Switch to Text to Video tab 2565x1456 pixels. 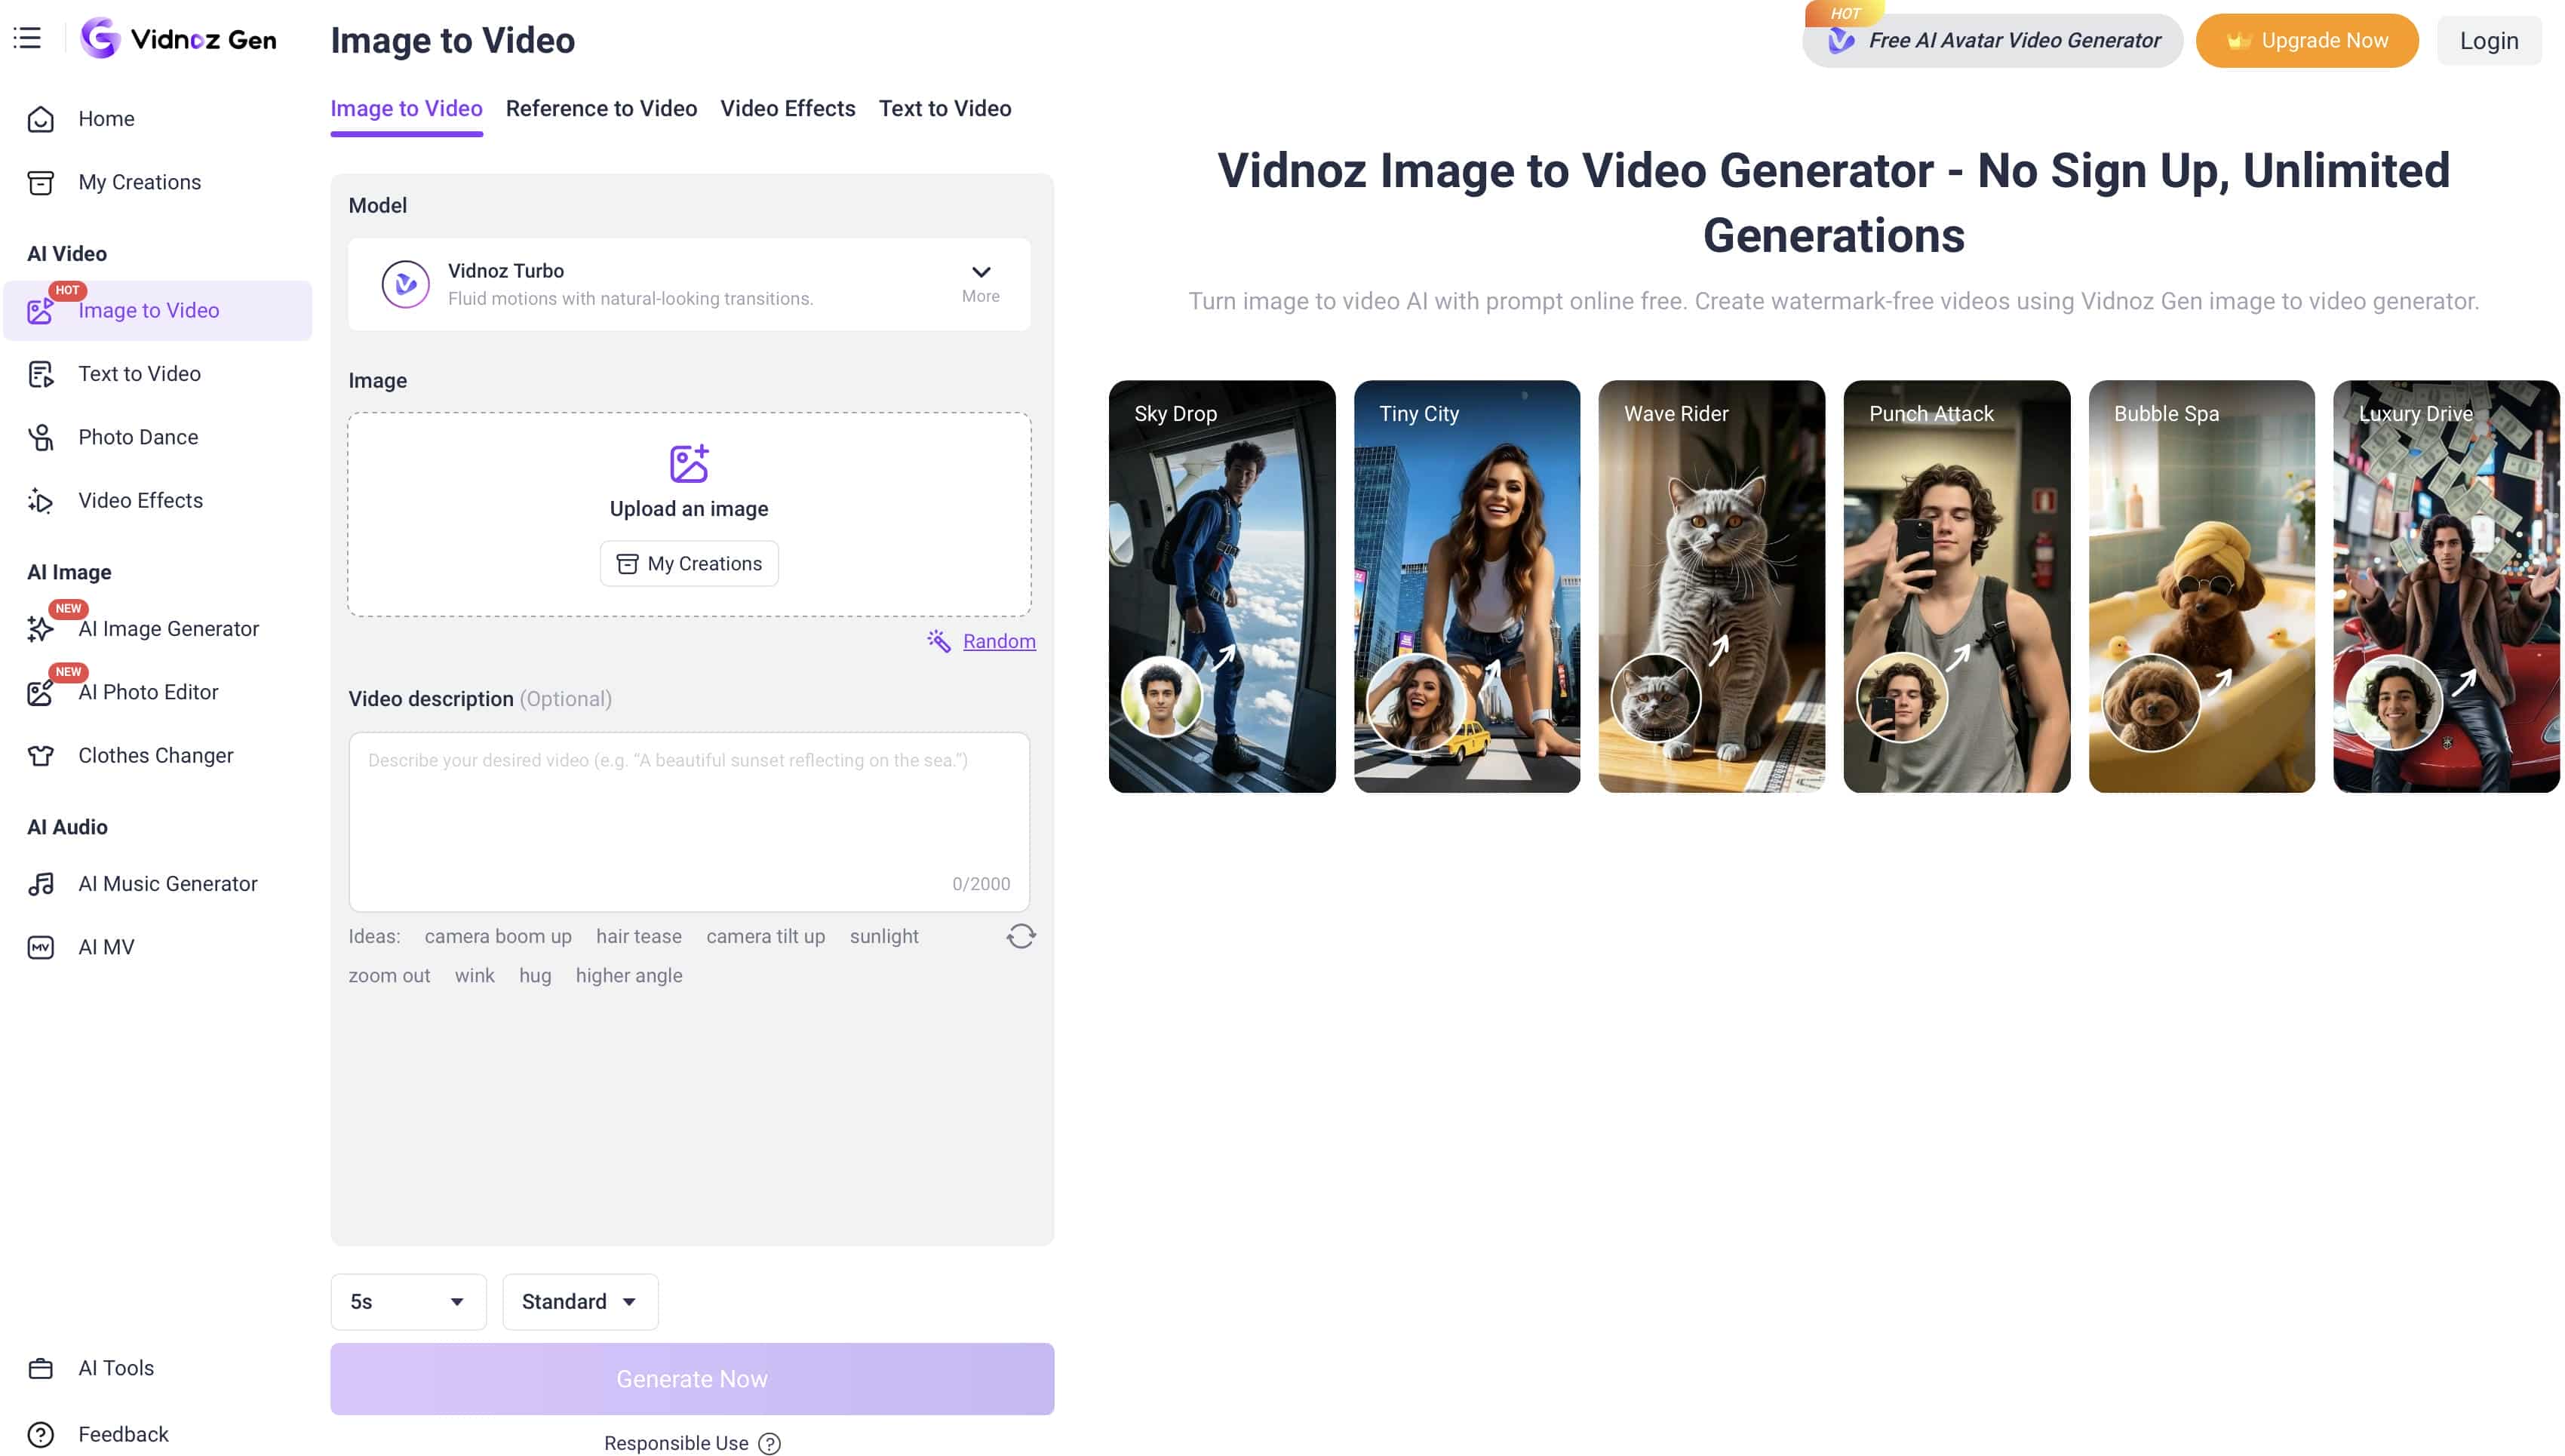pyautogui.click(x=944, y=108)
